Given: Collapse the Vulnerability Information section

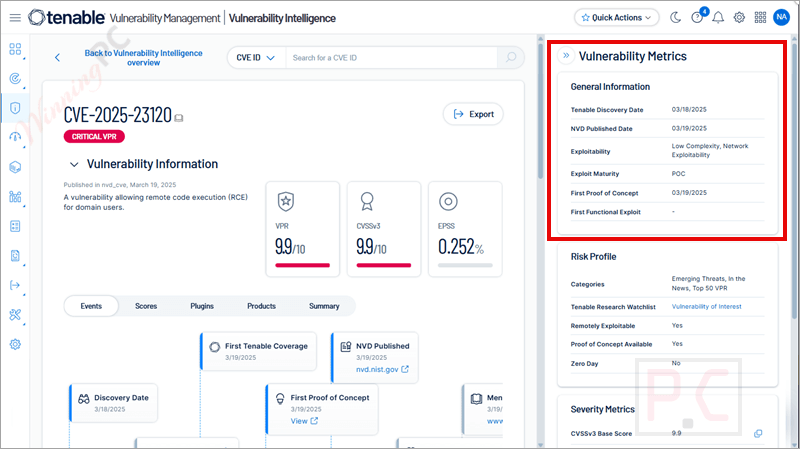Looking at the screenshot, I should click(x=74, y=164).
